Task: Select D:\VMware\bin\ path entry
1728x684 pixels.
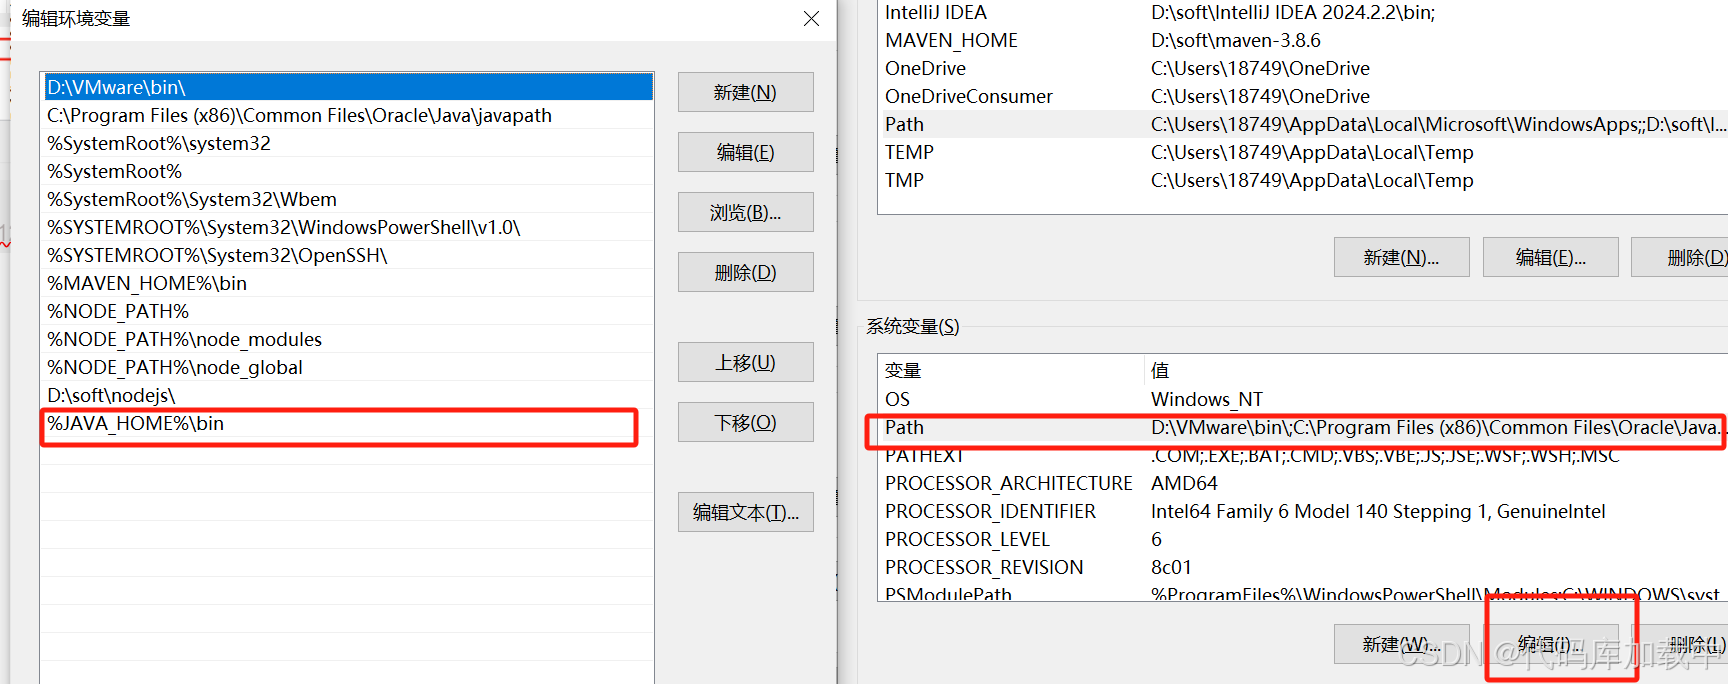Action: (x=348, y=87)
